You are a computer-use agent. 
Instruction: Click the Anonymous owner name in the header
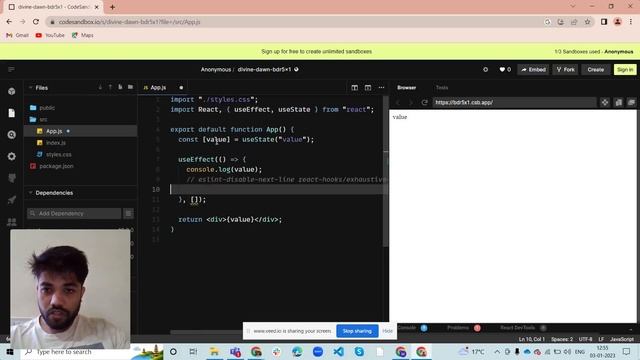[x=216, y=69]
